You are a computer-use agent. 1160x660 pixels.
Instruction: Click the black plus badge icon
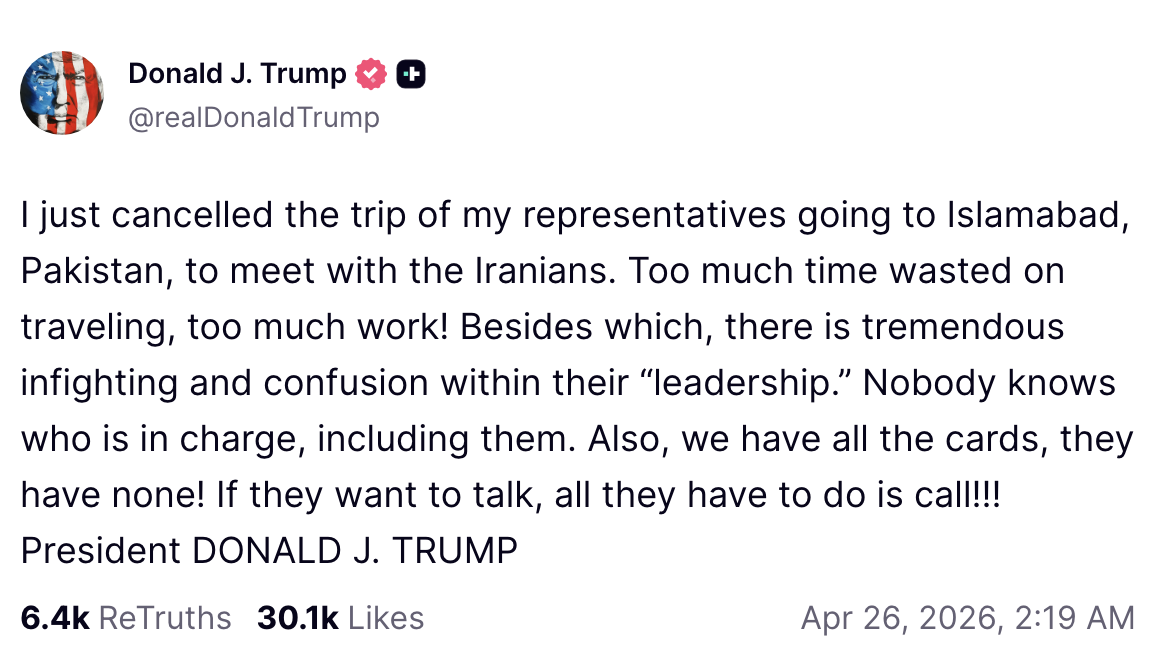coord(411,74)
